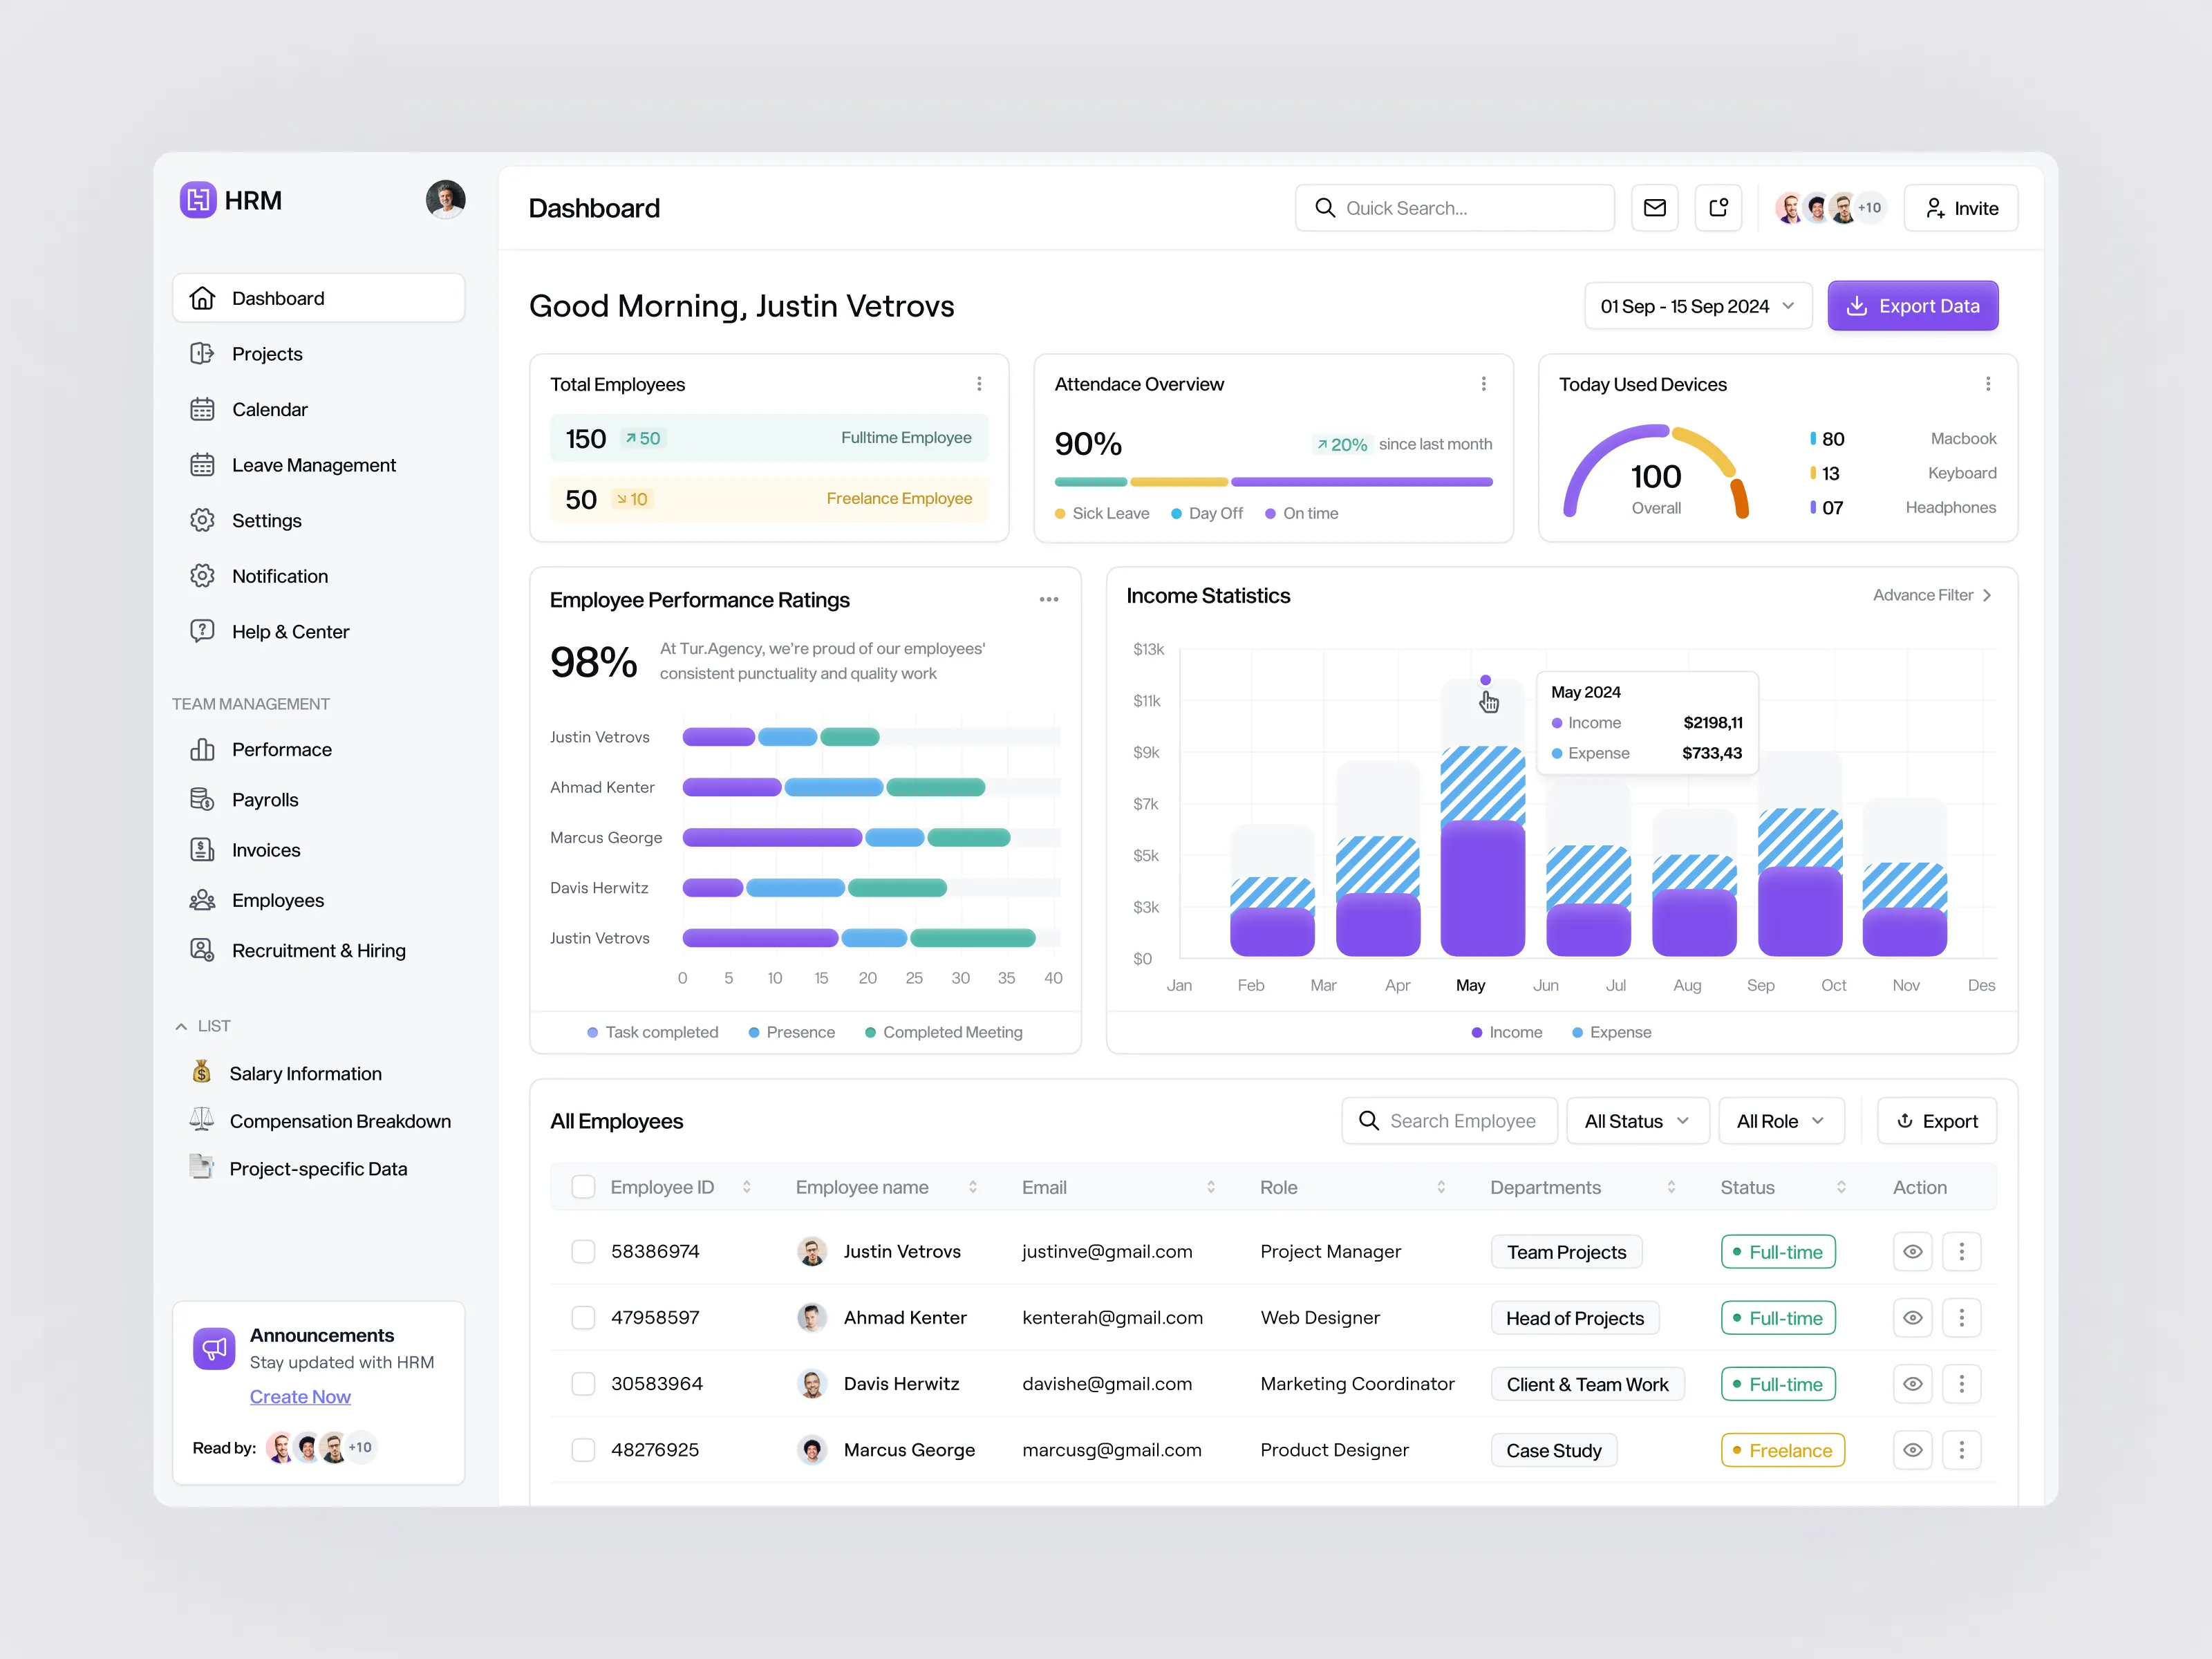Click the mail envelope icon near Quick Search

pyautogui.click(x=1655, y=207)
